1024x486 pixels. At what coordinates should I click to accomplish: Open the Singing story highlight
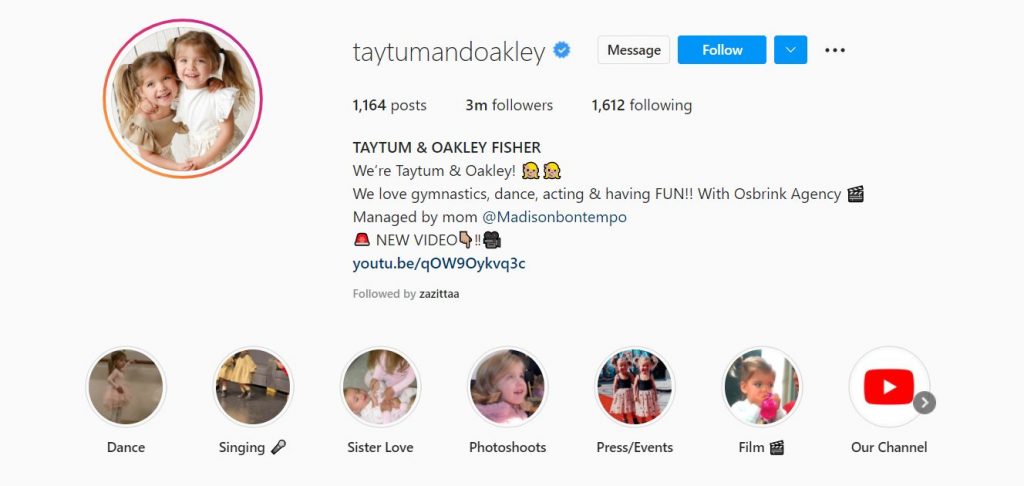(x=253, y=387)
